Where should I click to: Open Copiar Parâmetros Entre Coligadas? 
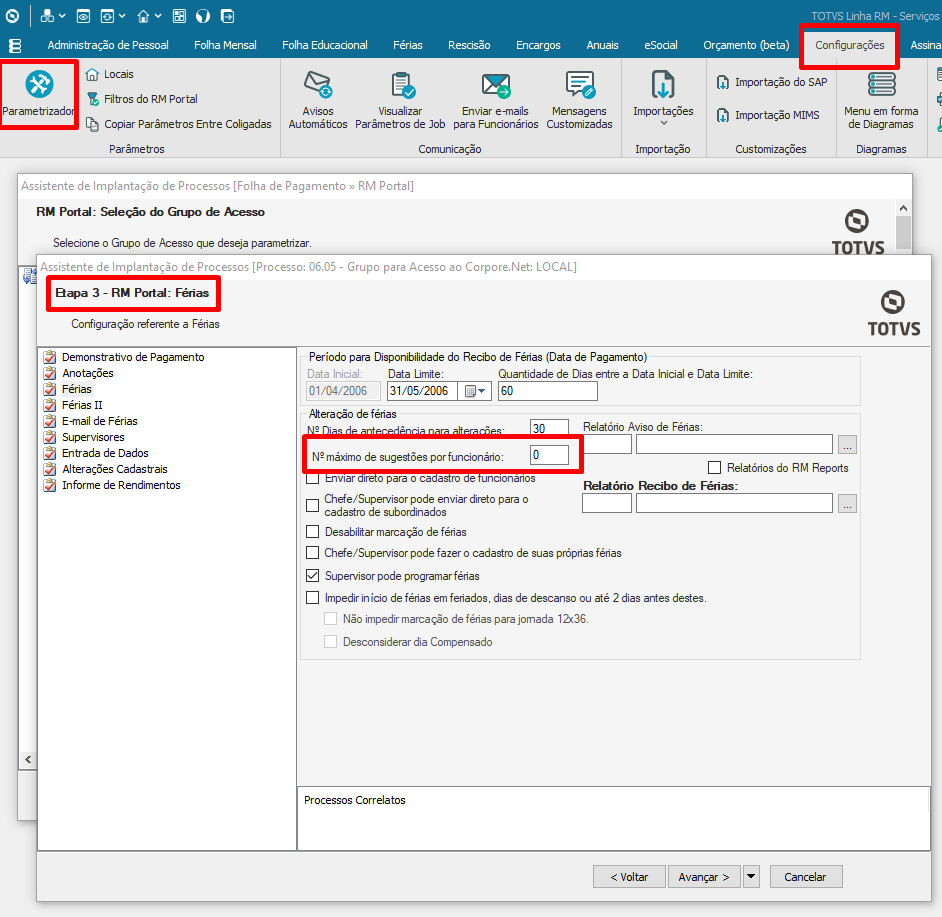point(178,124)
